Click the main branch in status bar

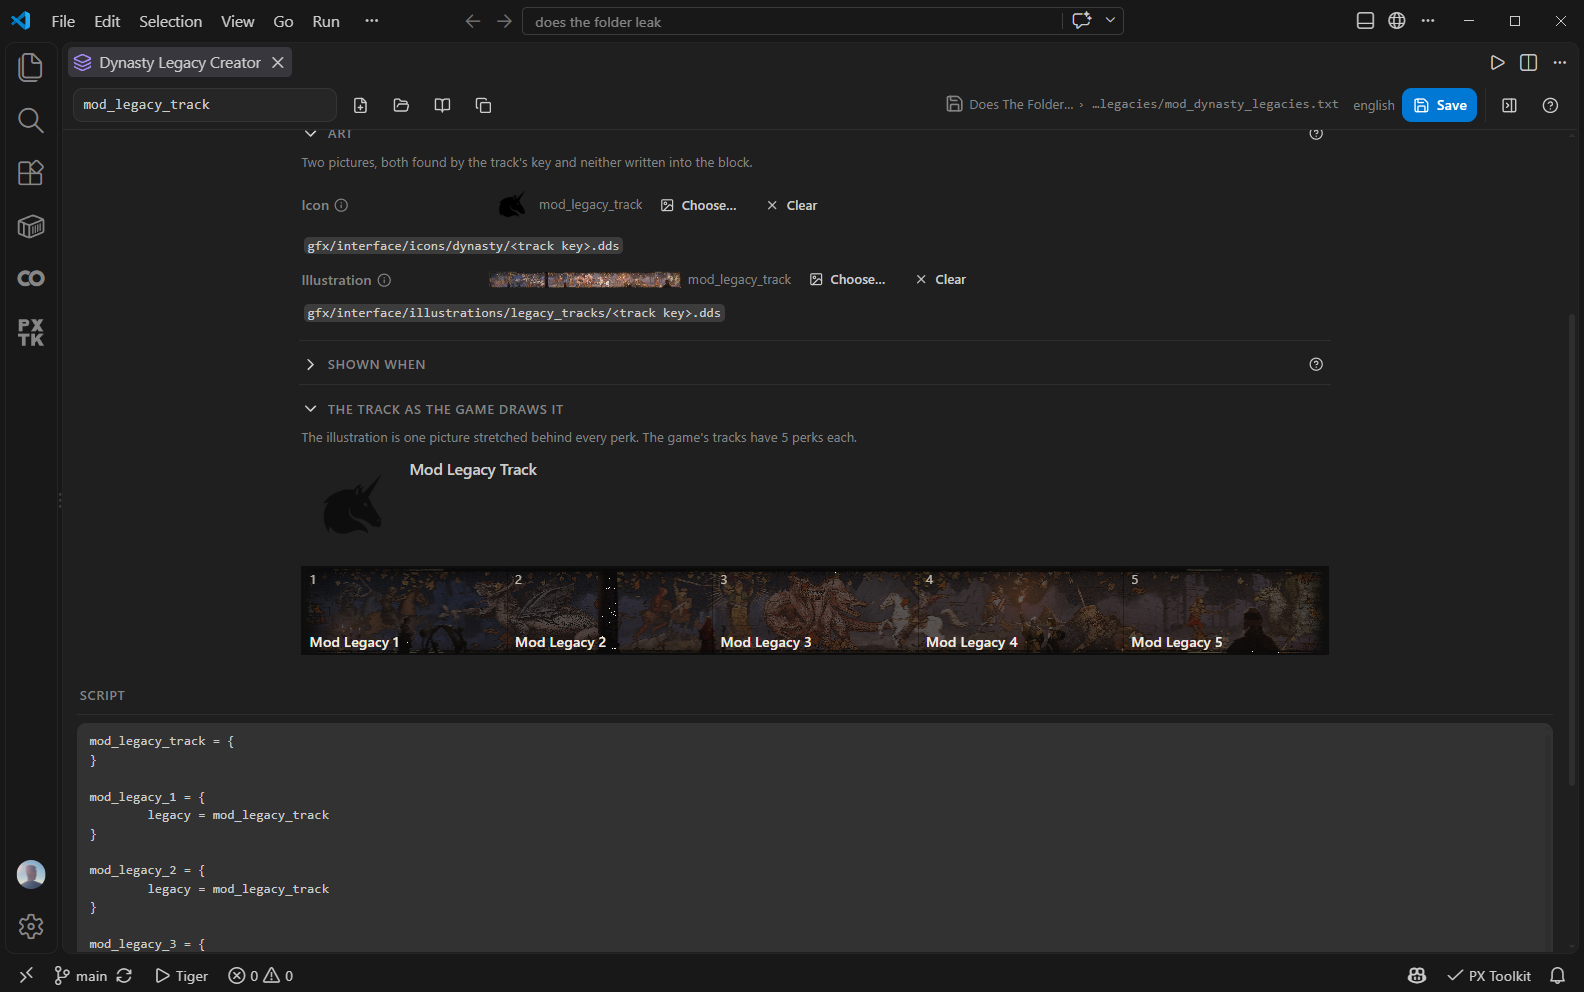[x=80, y=975]
